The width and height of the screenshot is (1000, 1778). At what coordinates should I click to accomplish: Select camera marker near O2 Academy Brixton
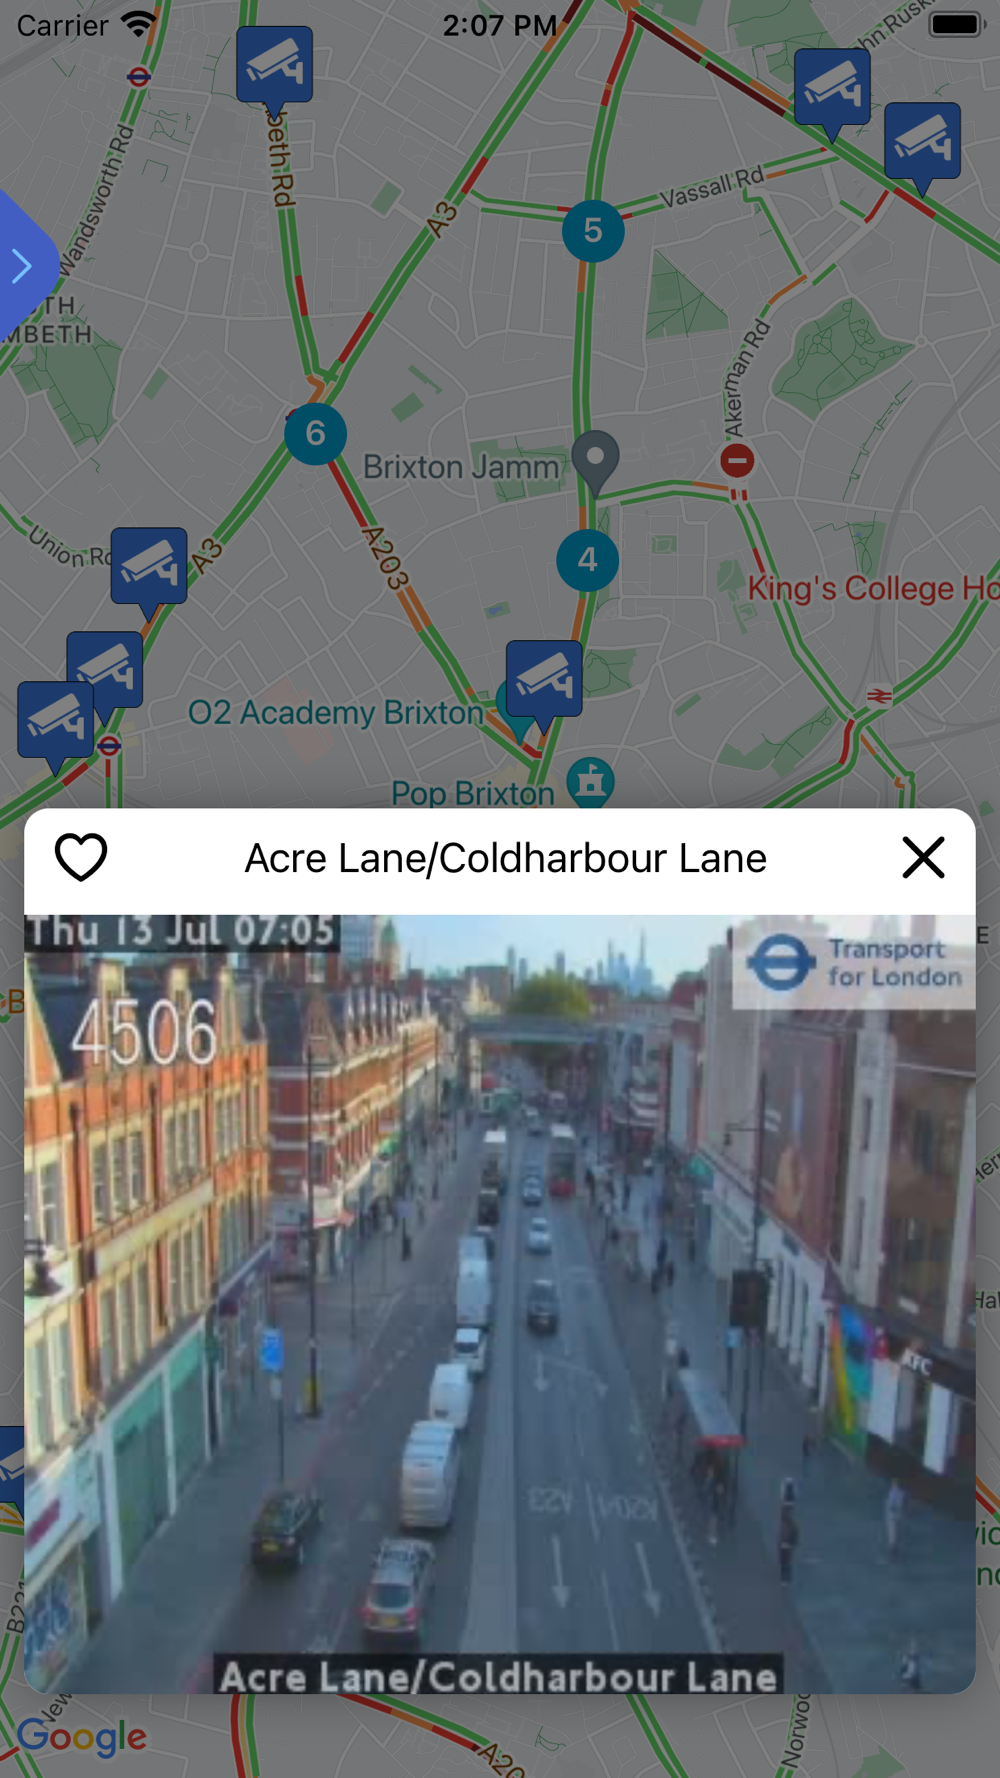click(544, 685)
